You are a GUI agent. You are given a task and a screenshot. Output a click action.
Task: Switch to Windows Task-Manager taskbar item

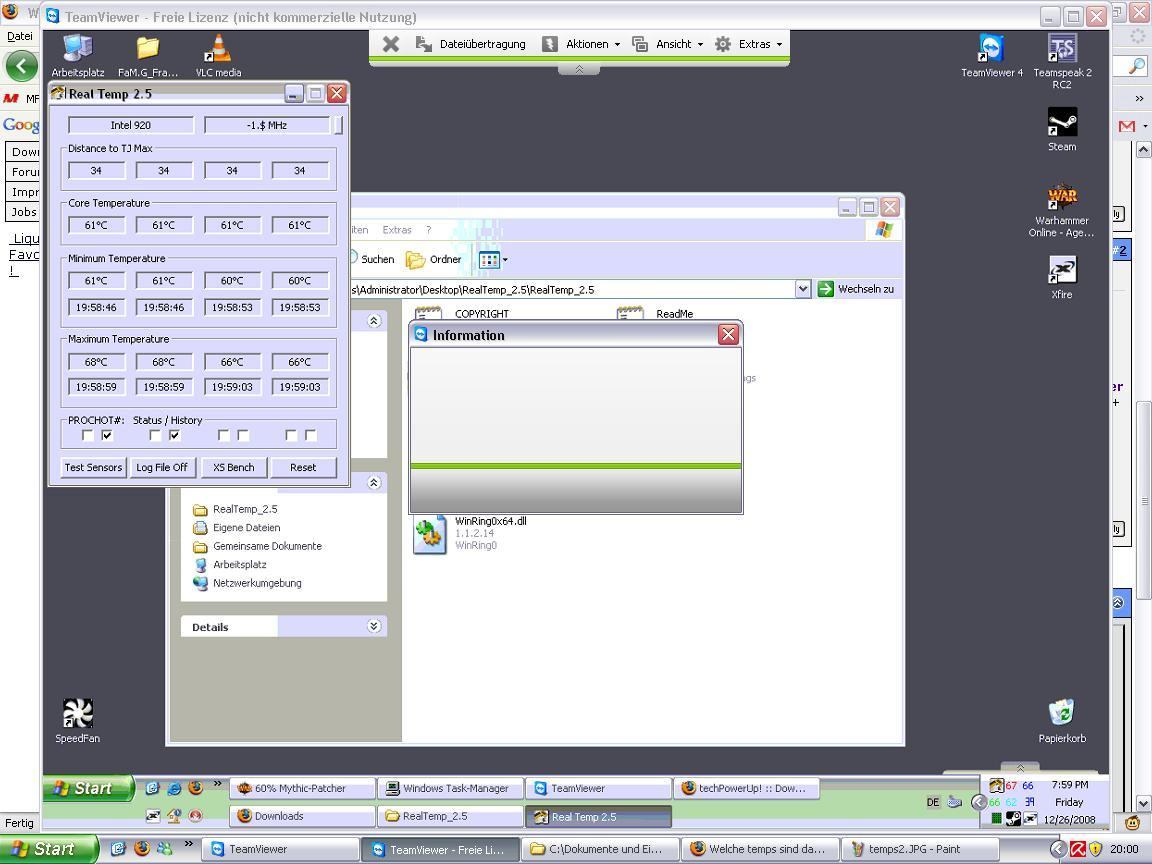[x=450, y=788]
